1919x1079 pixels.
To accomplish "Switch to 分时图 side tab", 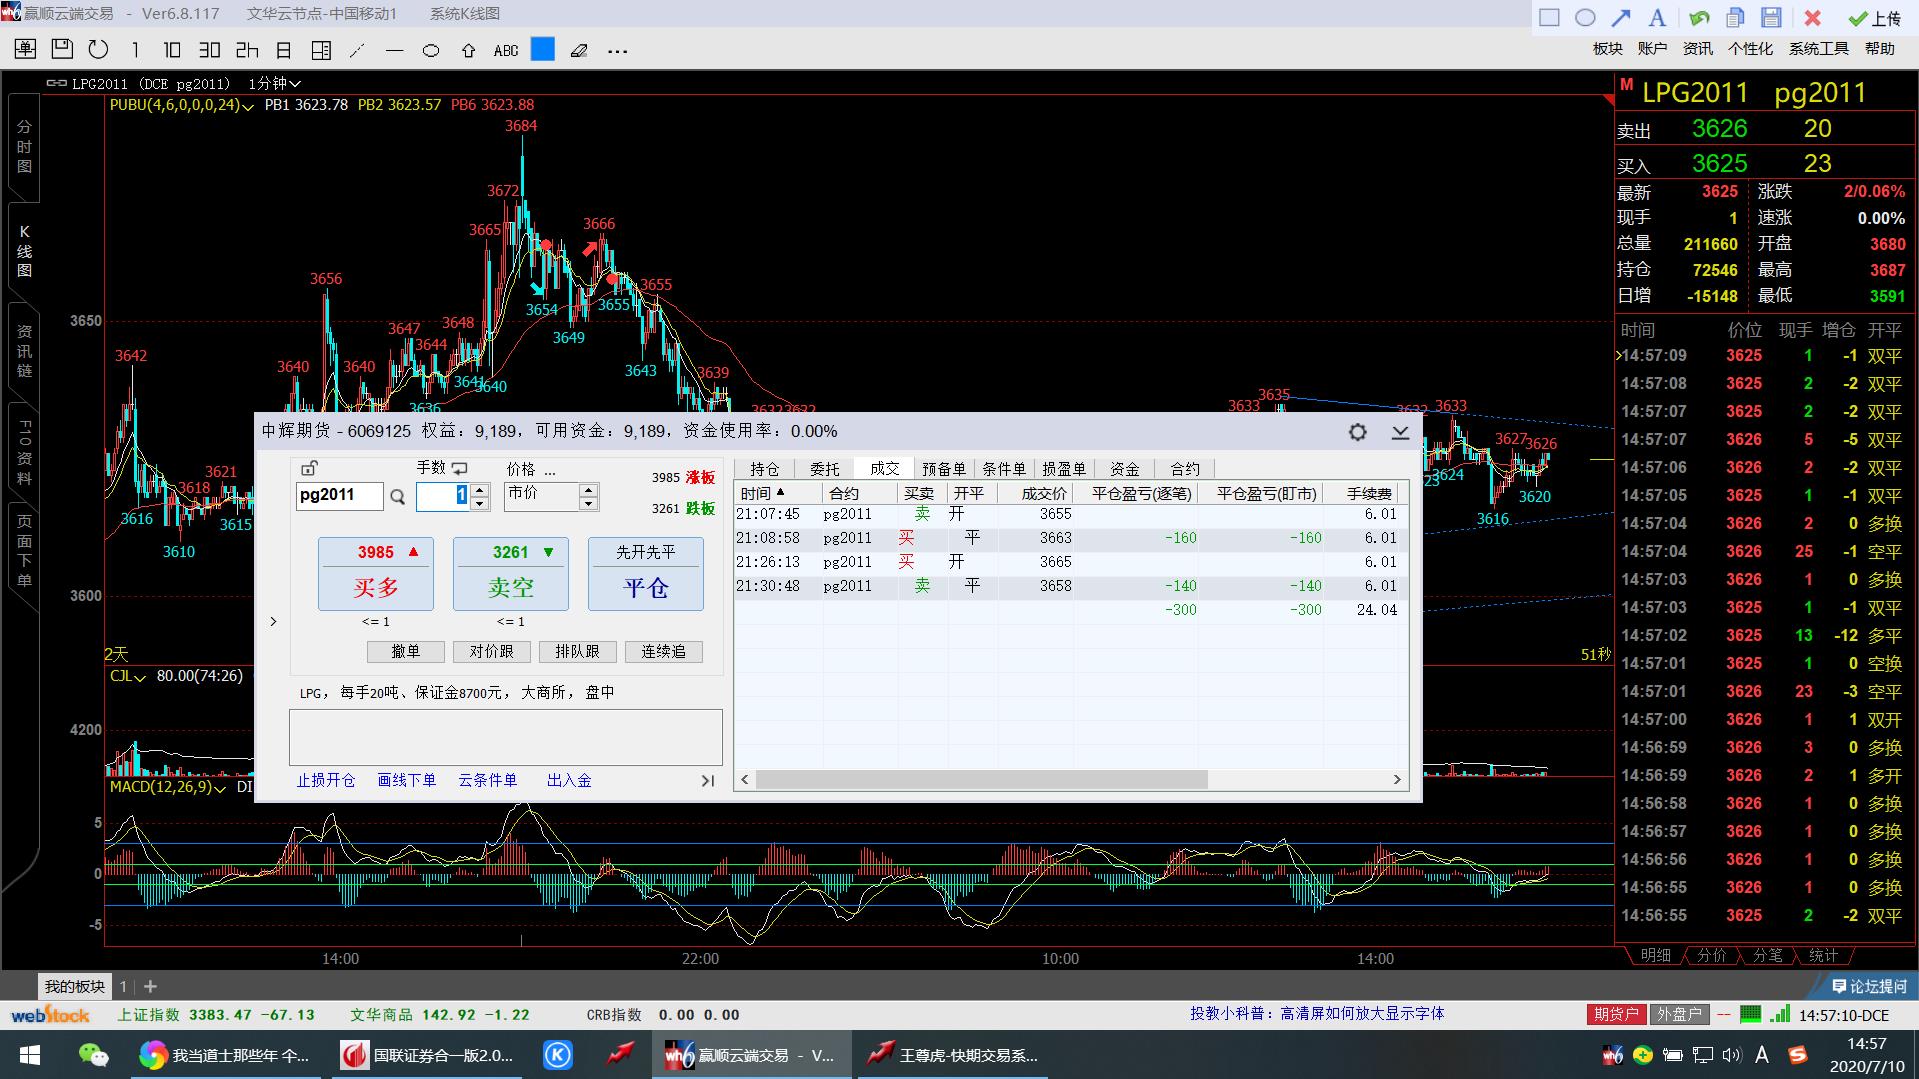I will tap(24, 147).
